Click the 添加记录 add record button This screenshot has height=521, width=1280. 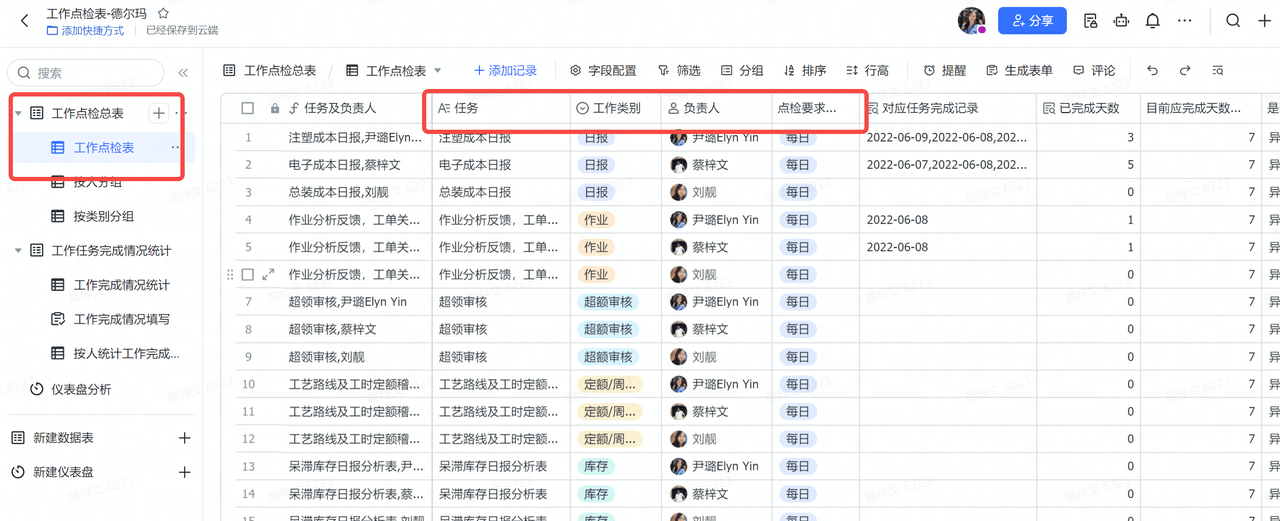click(x=505, y=71)
